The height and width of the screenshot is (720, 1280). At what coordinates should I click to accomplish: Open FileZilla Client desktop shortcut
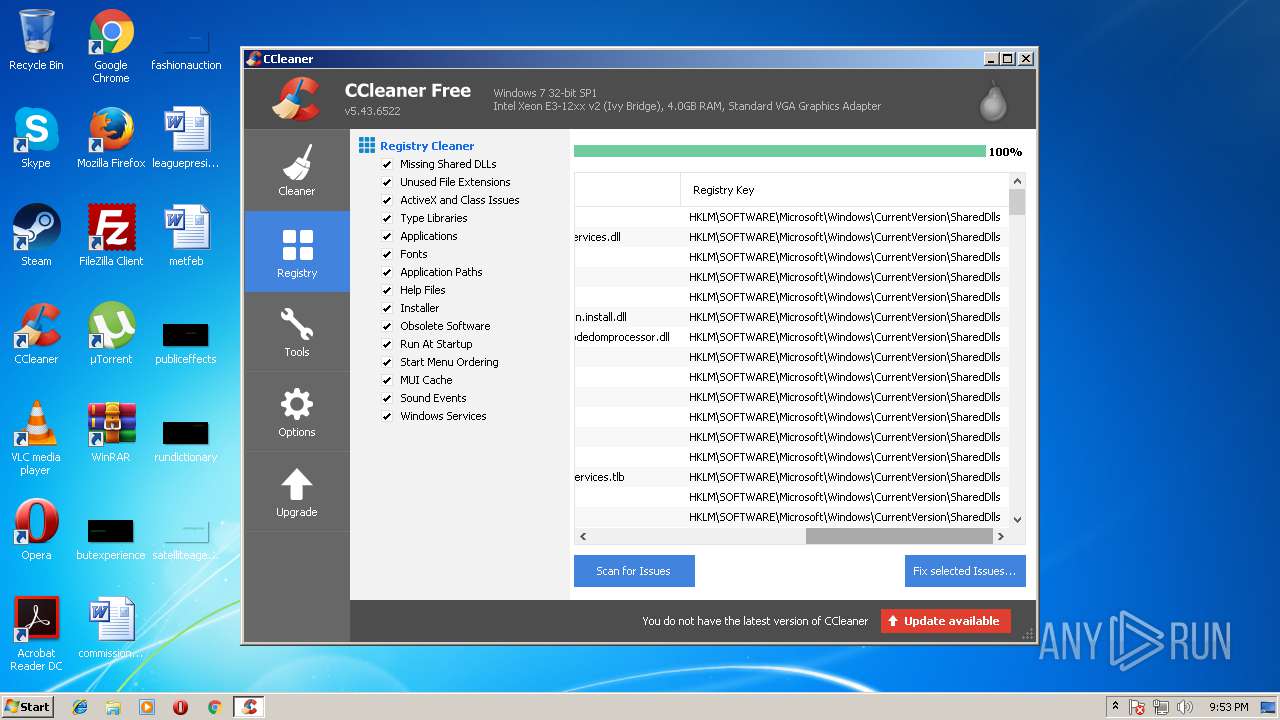(x=111, y=236)
